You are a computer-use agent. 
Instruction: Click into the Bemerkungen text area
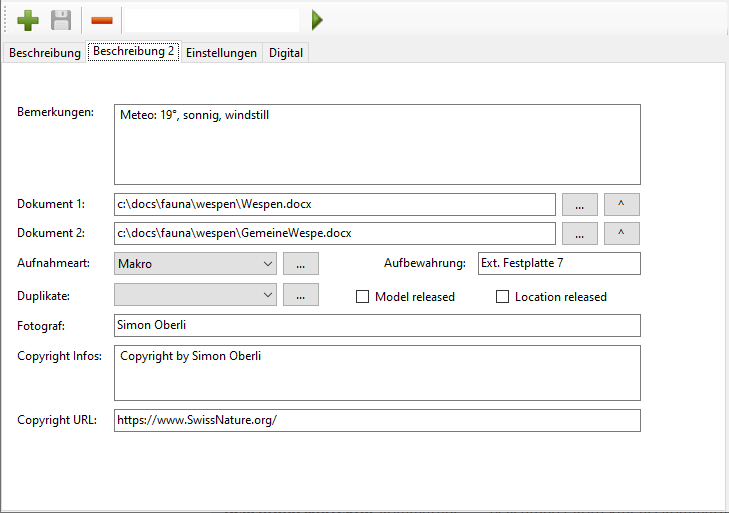click(376, 144)
